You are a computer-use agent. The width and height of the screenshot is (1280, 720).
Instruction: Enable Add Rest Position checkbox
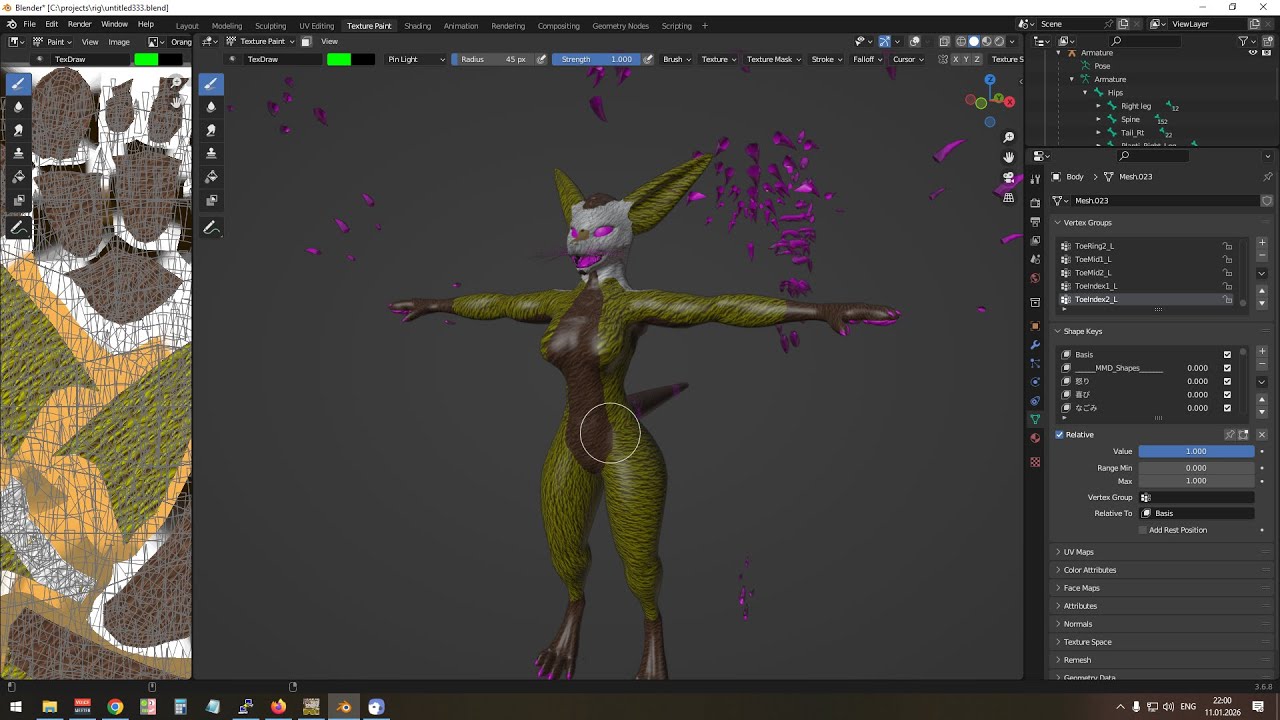[x=1143, y=530]
